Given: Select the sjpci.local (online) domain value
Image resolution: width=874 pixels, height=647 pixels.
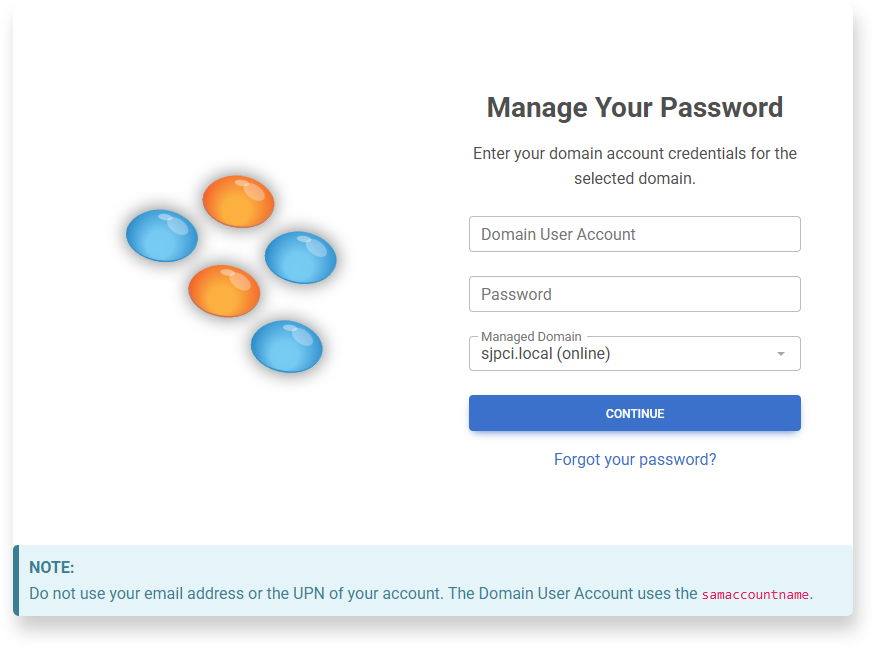Looking at the screenshot, I should [546, 354].
